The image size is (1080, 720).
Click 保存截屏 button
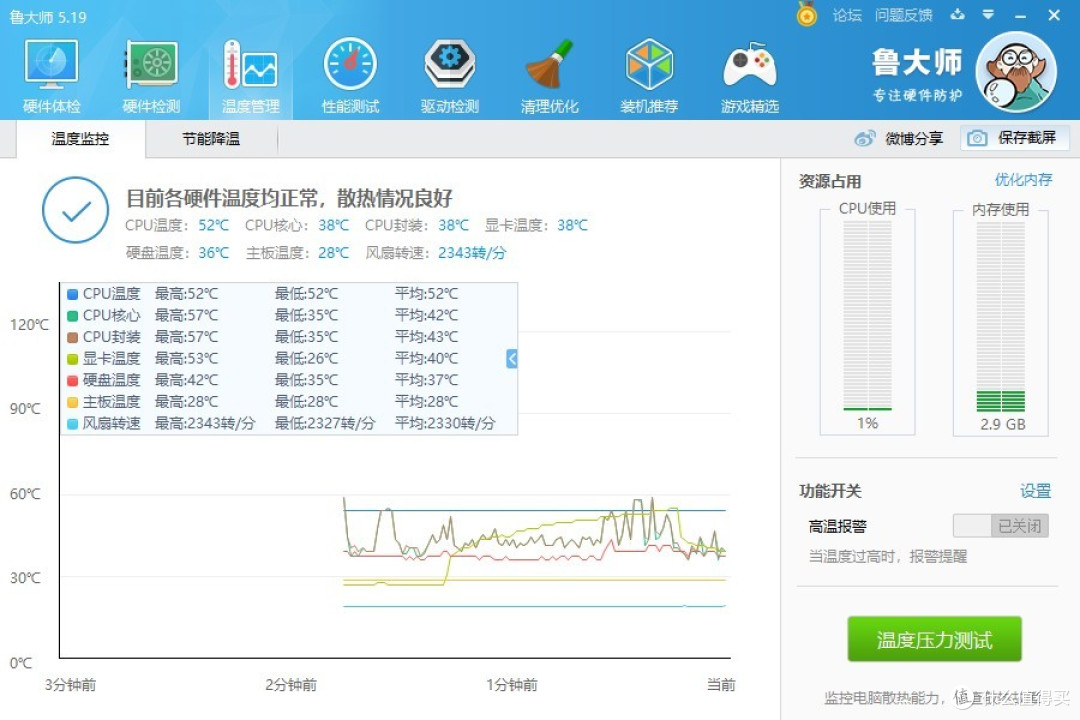coord(1014,138)
